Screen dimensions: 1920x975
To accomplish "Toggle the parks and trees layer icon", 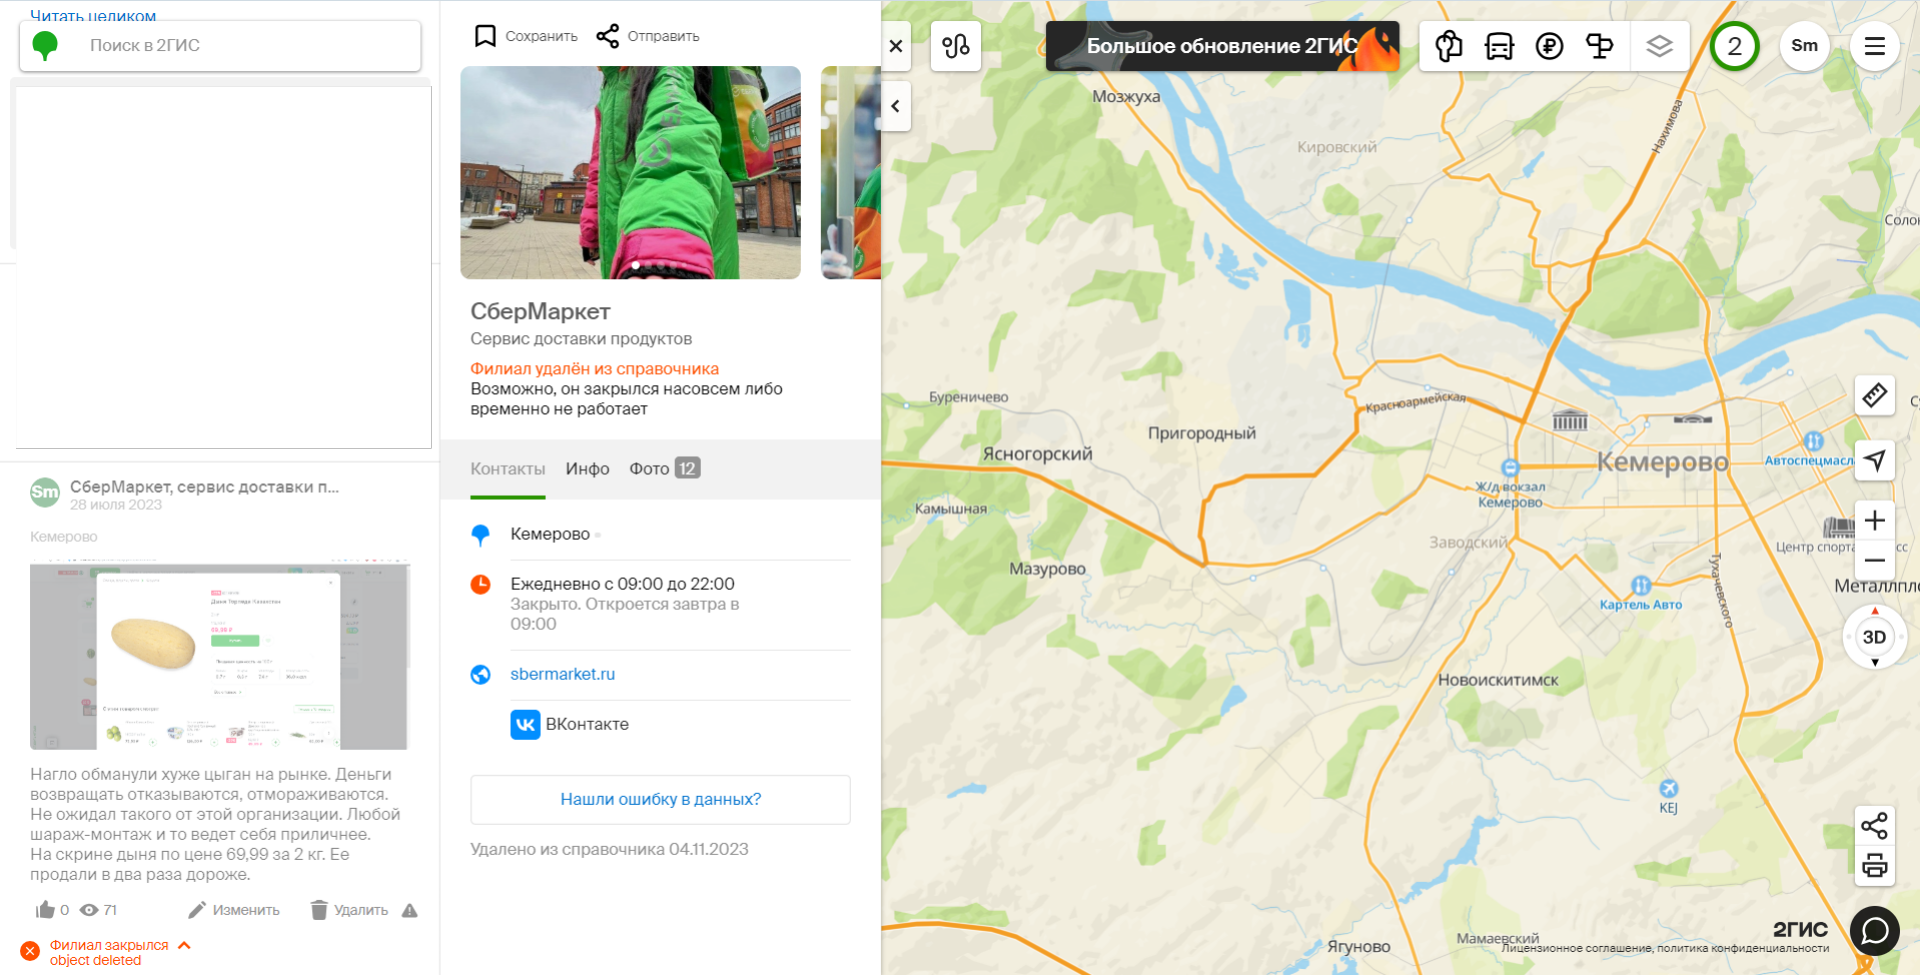I will click(x=1449, y=46).
